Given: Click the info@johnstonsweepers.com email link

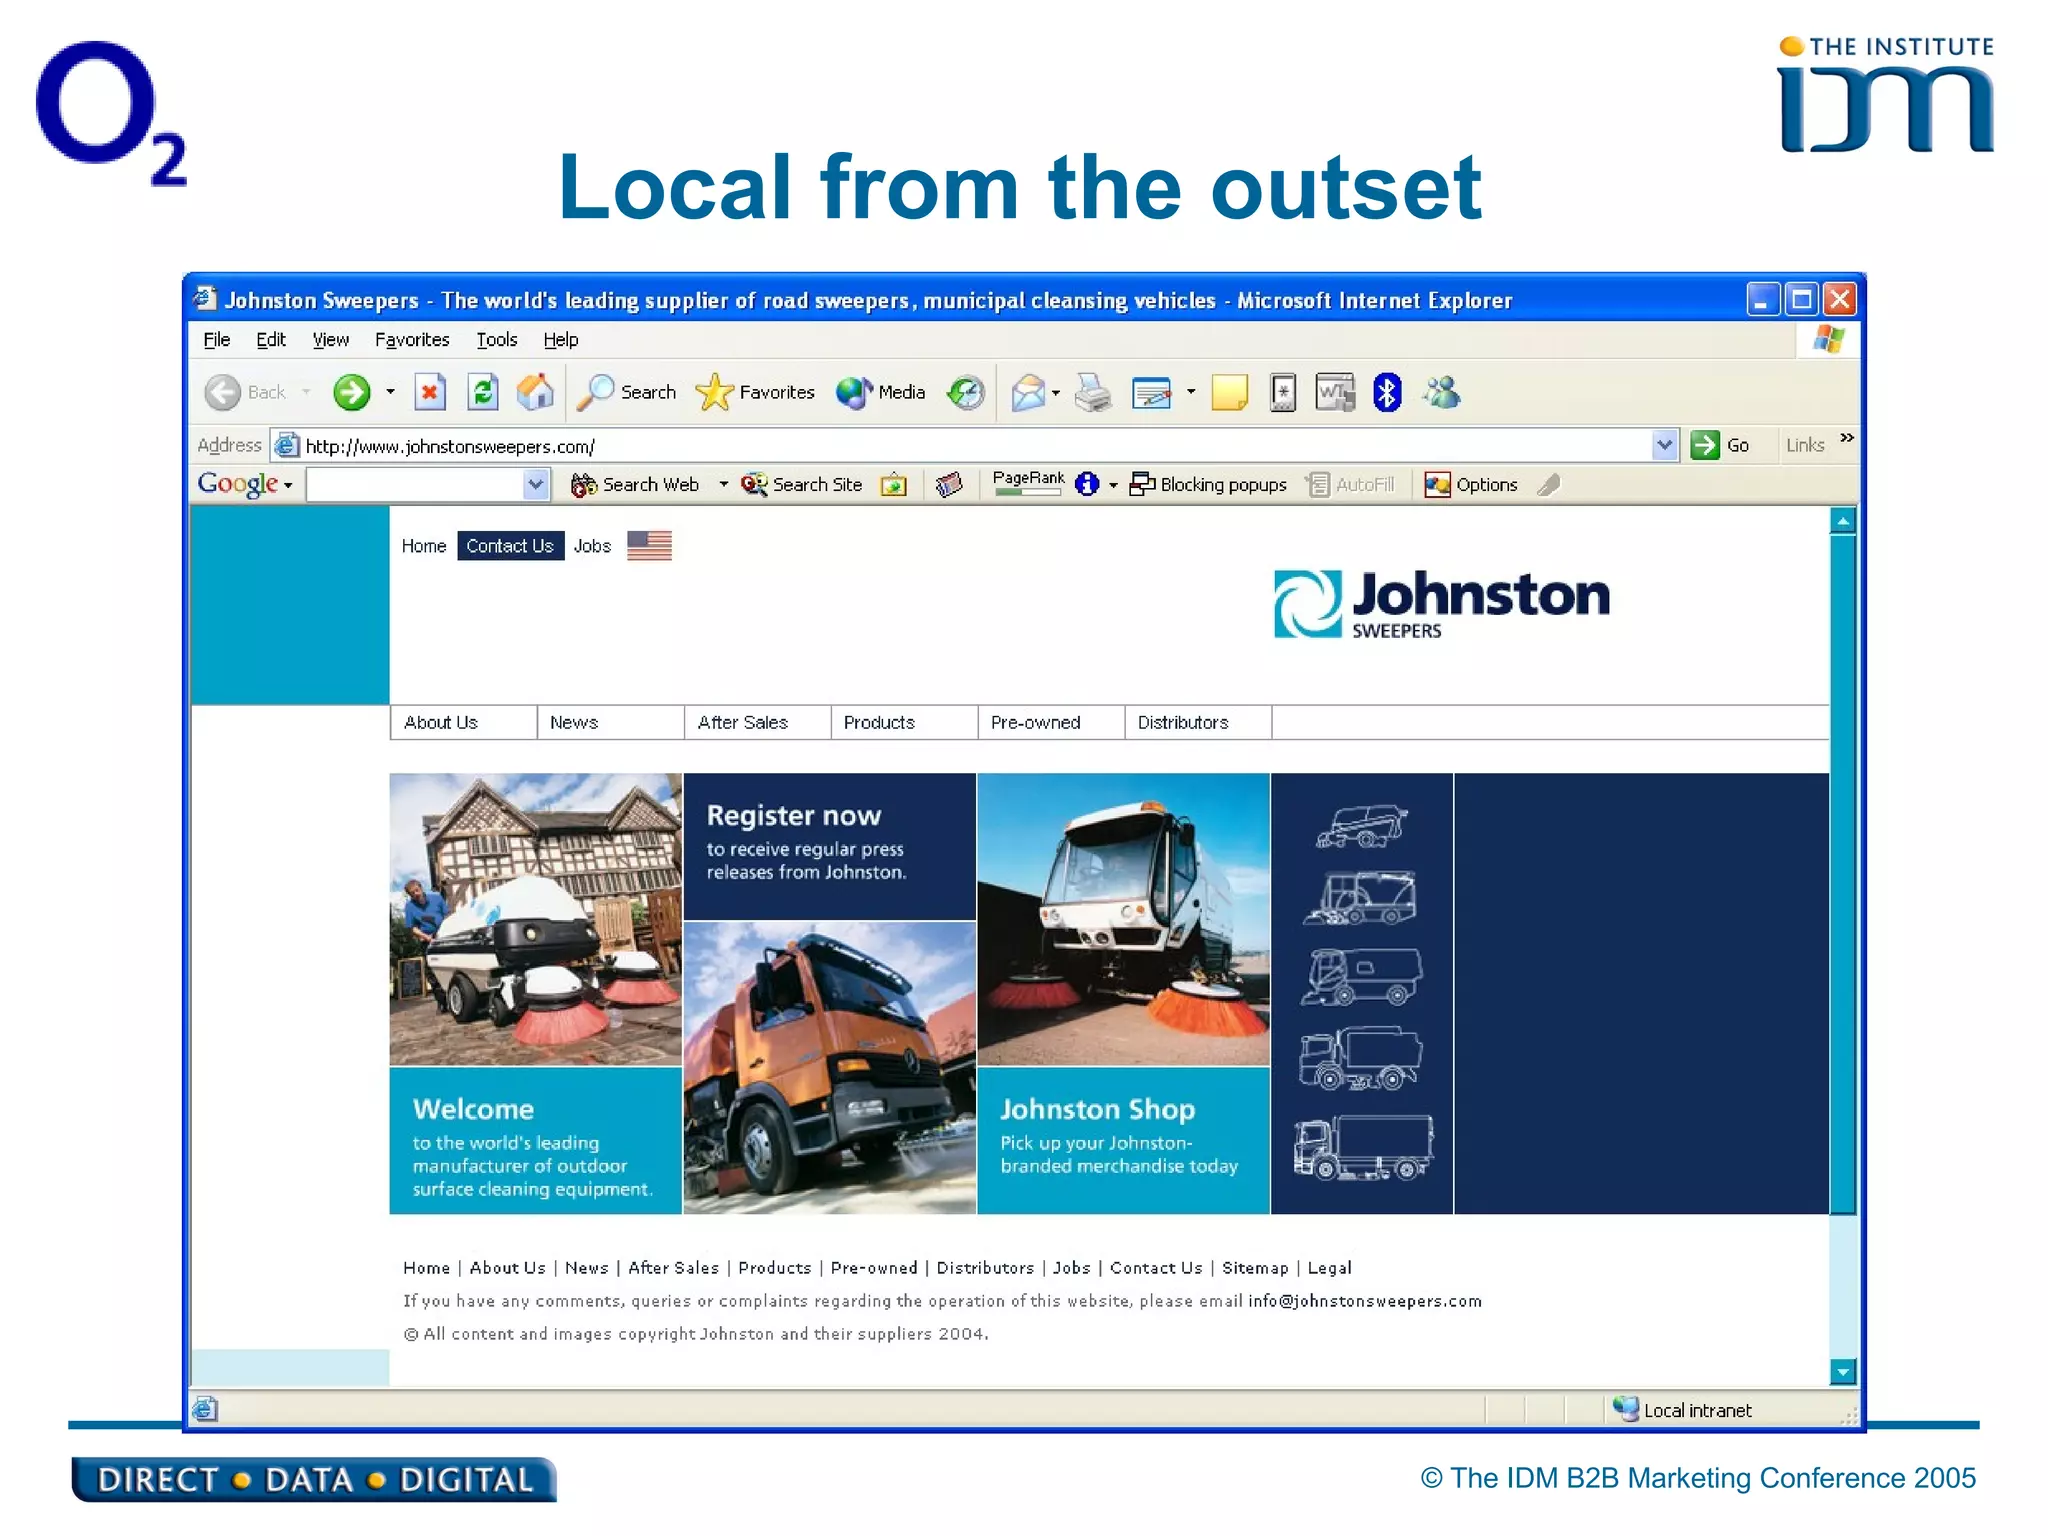Looking at the screenshot, I should (x=1365, y=1301).
